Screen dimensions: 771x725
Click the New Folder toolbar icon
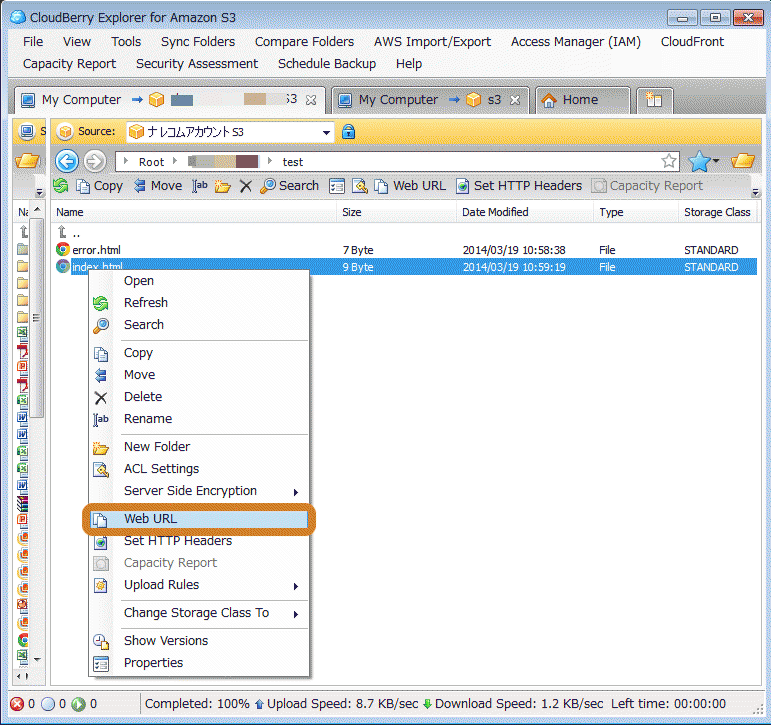pyautogui.click(x=222, y=186)
